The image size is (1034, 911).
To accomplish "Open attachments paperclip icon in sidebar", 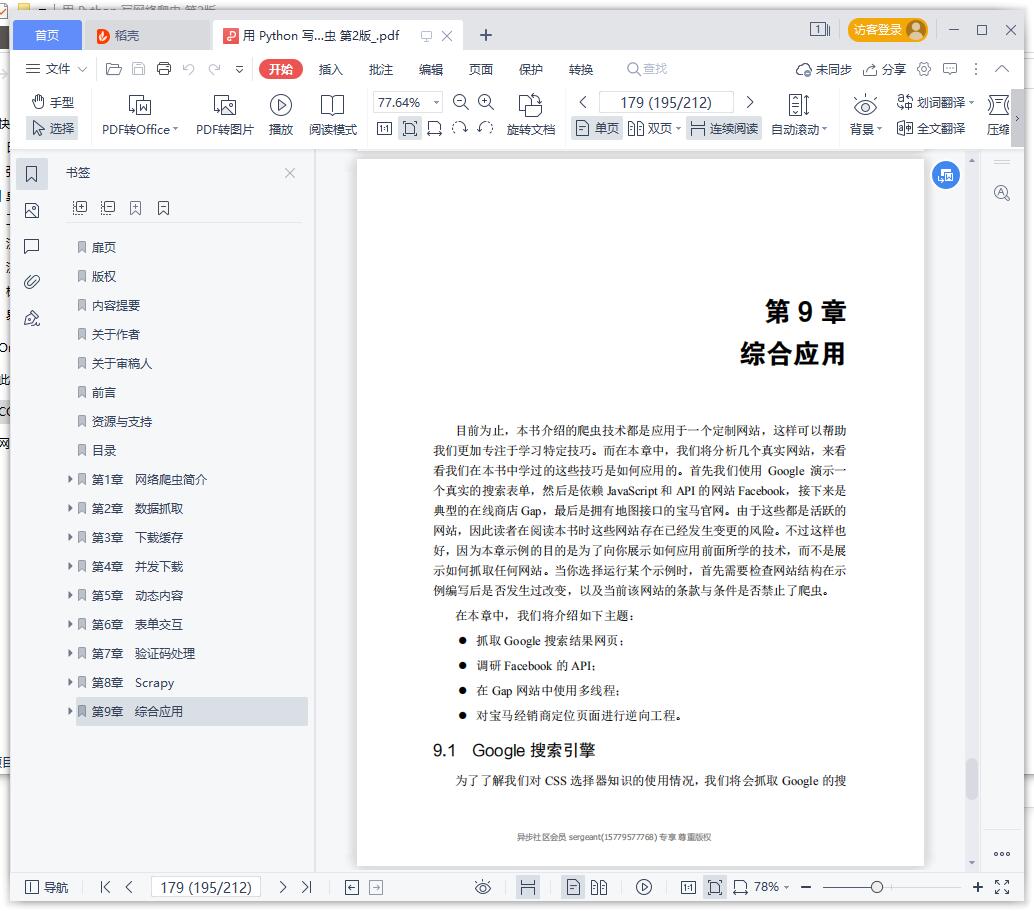I will (32, 282).
